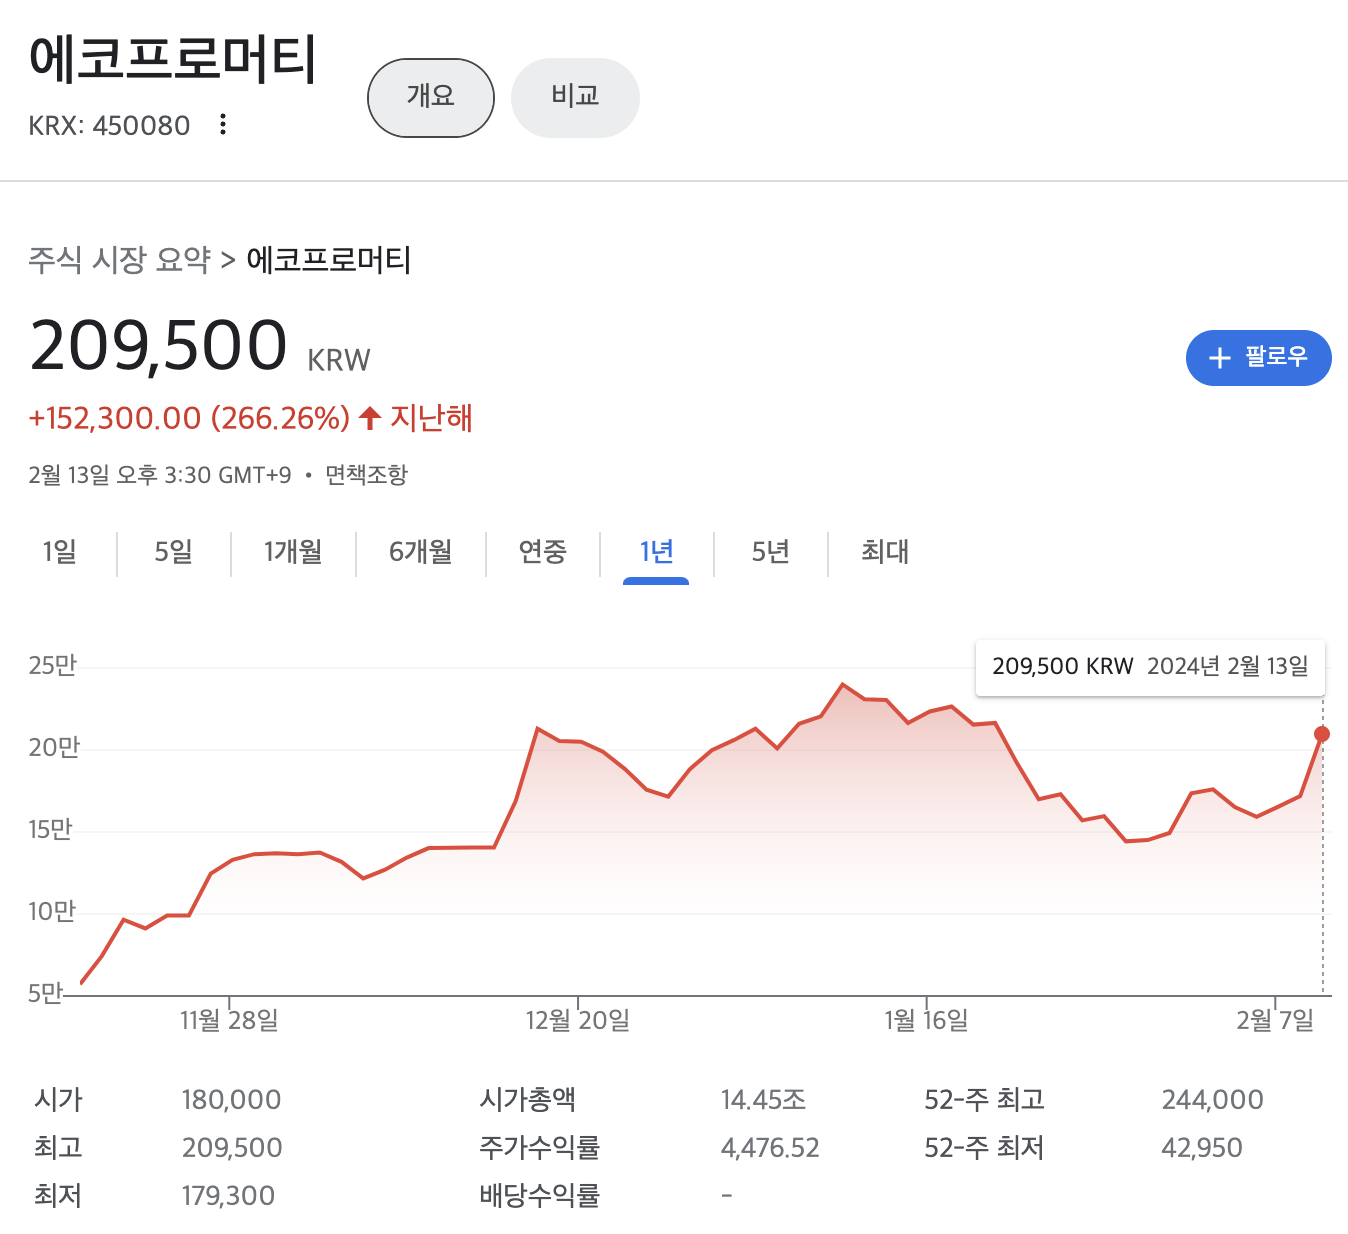The width and height of the screenshot is (1348, 1234).
Task: Click the 면책조항 disclaimer link
Action: pyautogui.click(x=367, y=475)
